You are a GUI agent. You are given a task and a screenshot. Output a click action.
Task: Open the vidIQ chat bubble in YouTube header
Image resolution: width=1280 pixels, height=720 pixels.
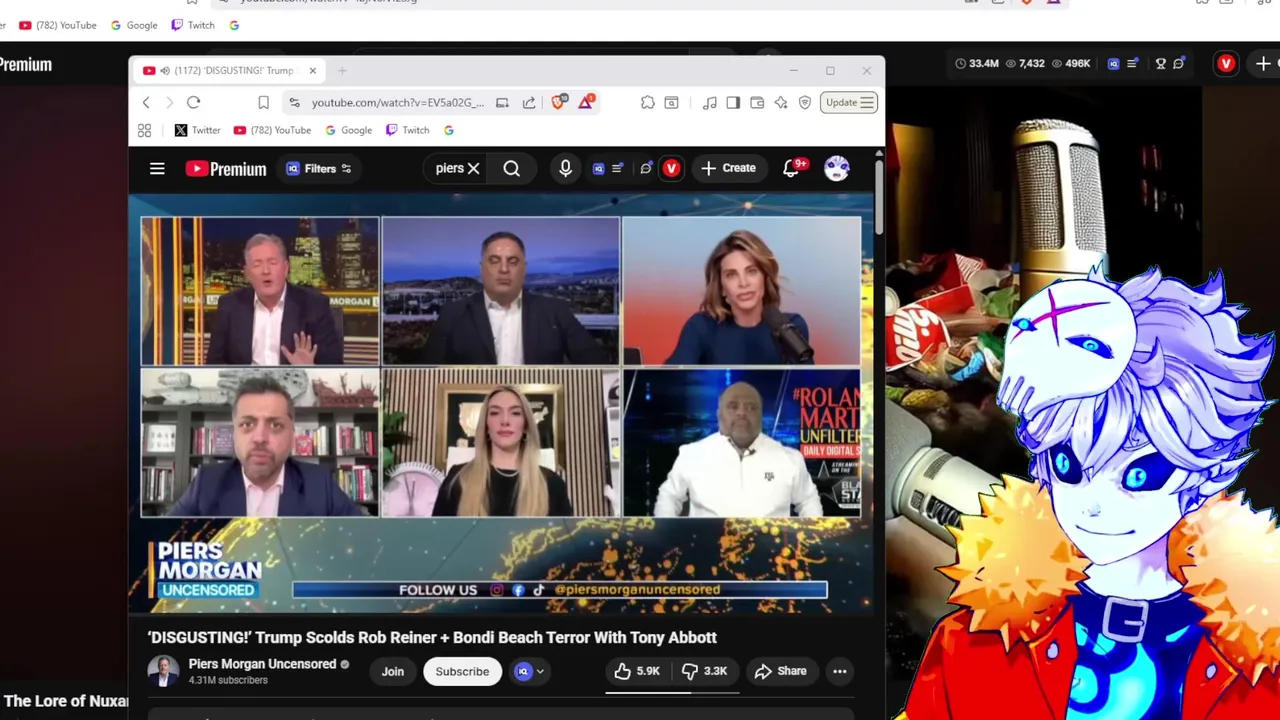(646, 168)
